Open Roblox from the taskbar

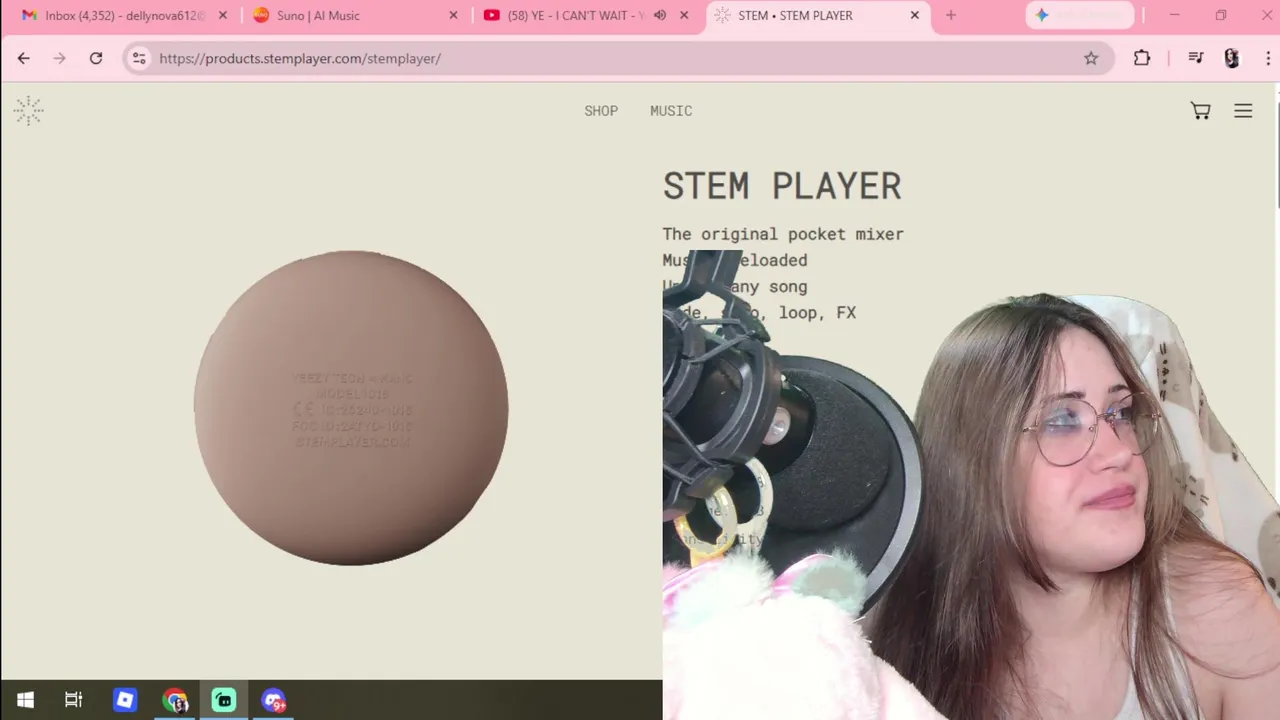click(125, 700)
